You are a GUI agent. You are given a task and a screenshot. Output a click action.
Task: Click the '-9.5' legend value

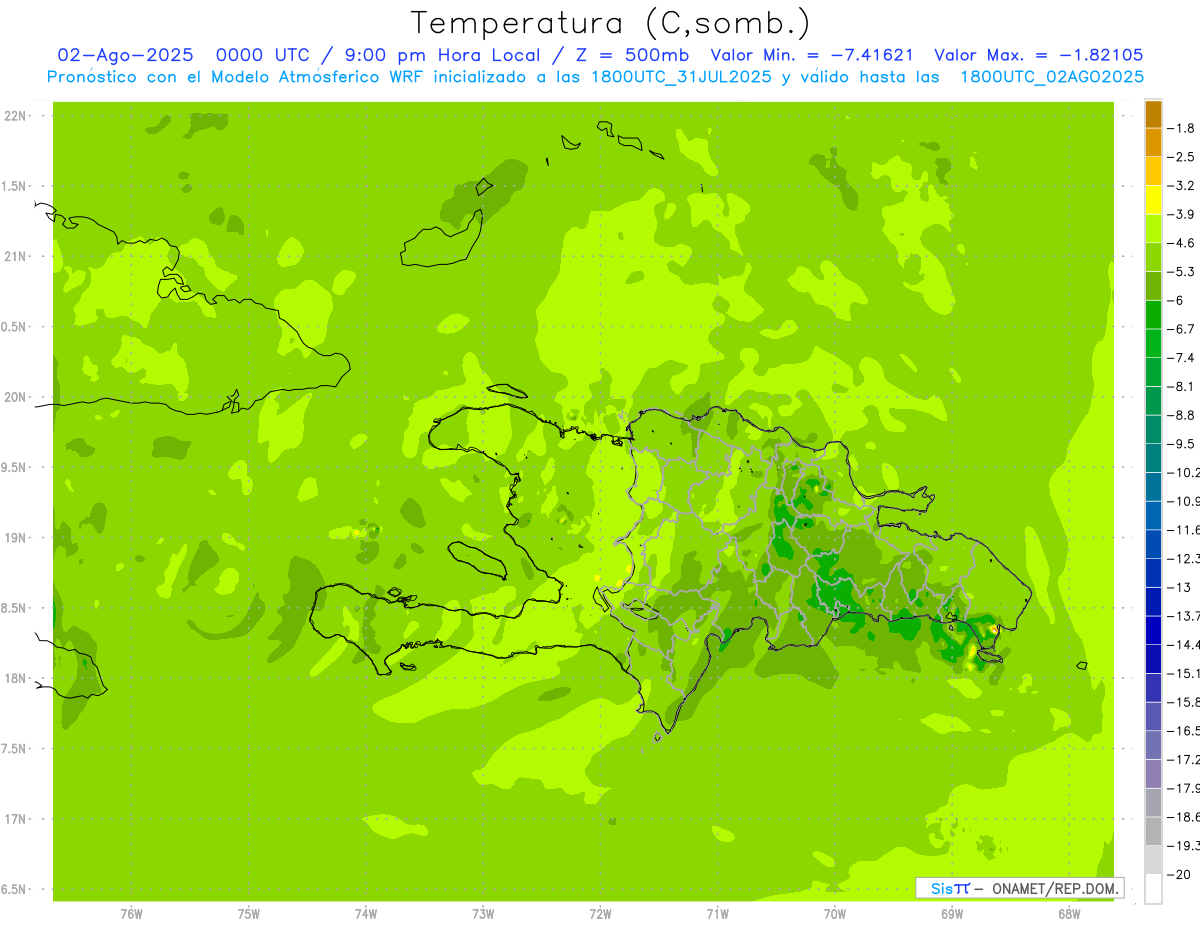pyautogui.click(x=1180, y=443)
